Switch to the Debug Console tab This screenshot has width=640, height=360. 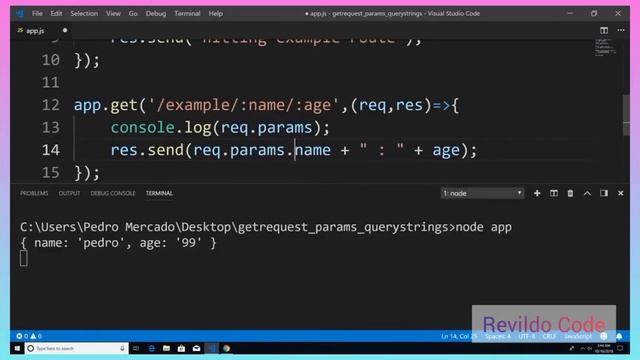pyautogui.click(x=113, y=193)
